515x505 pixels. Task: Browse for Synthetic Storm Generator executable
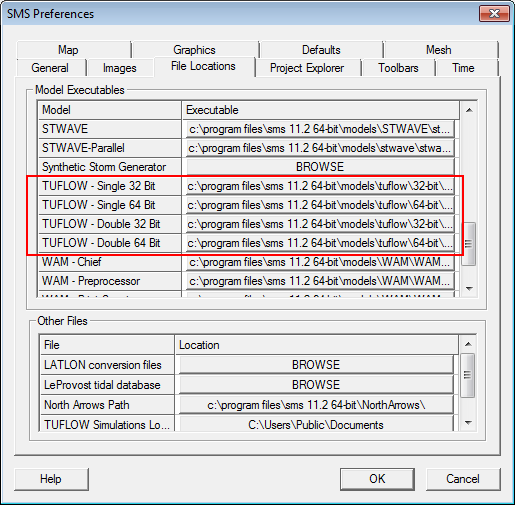pos(320,167)
